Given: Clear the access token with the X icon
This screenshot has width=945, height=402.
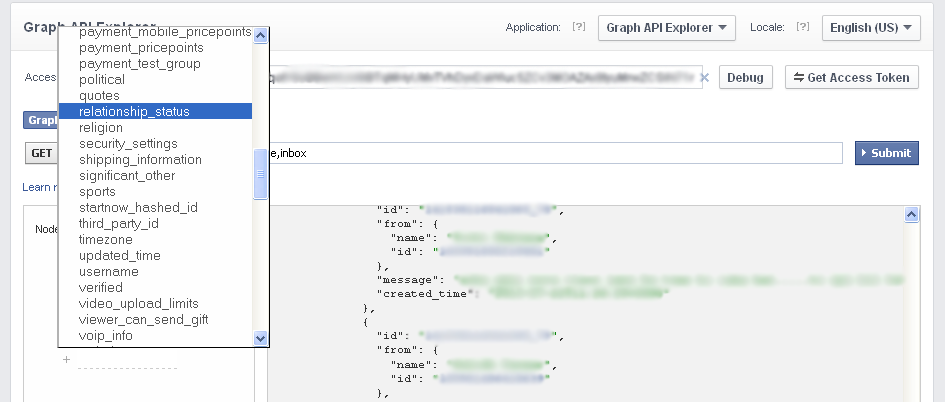Looking at the screenshot, I should point(705,78).
